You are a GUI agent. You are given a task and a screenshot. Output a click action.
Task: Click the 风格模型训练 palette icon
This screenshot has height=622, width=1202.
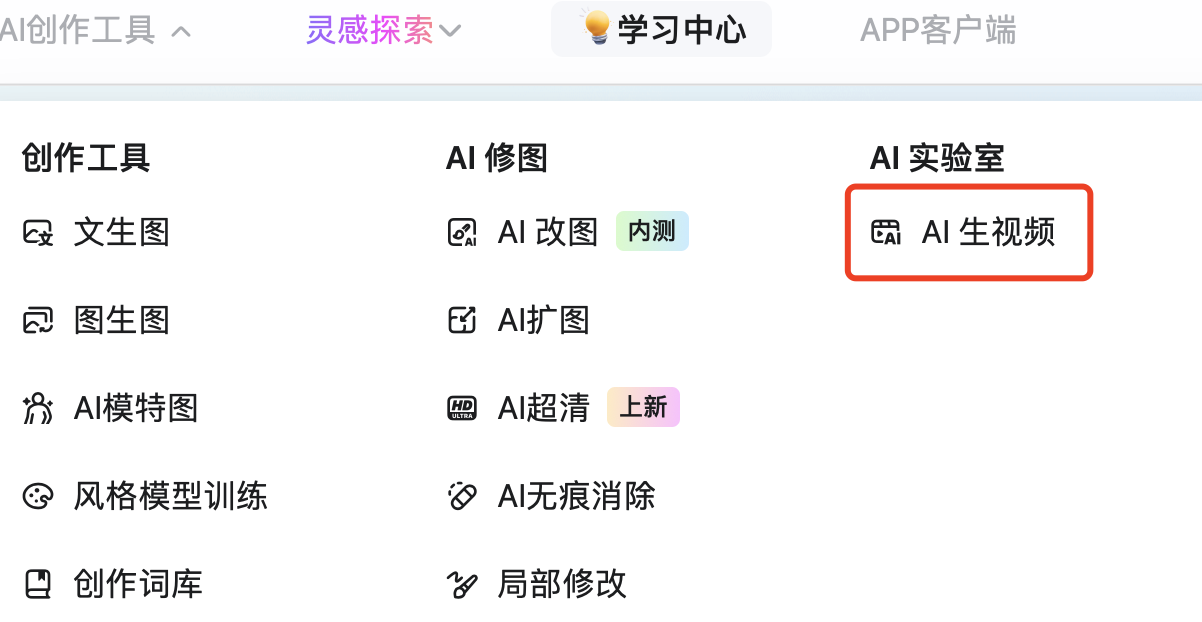click(x=38, y=496)
